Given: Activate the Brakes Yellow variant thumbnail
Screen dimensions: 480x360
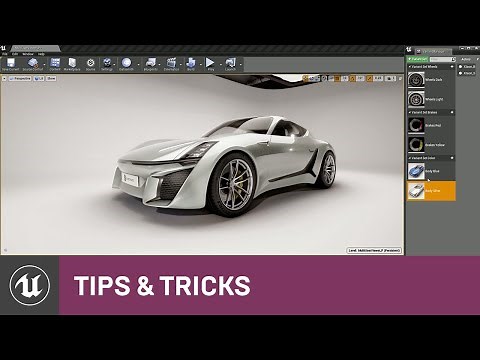Looking at the screenshot, I should [416, 145].
